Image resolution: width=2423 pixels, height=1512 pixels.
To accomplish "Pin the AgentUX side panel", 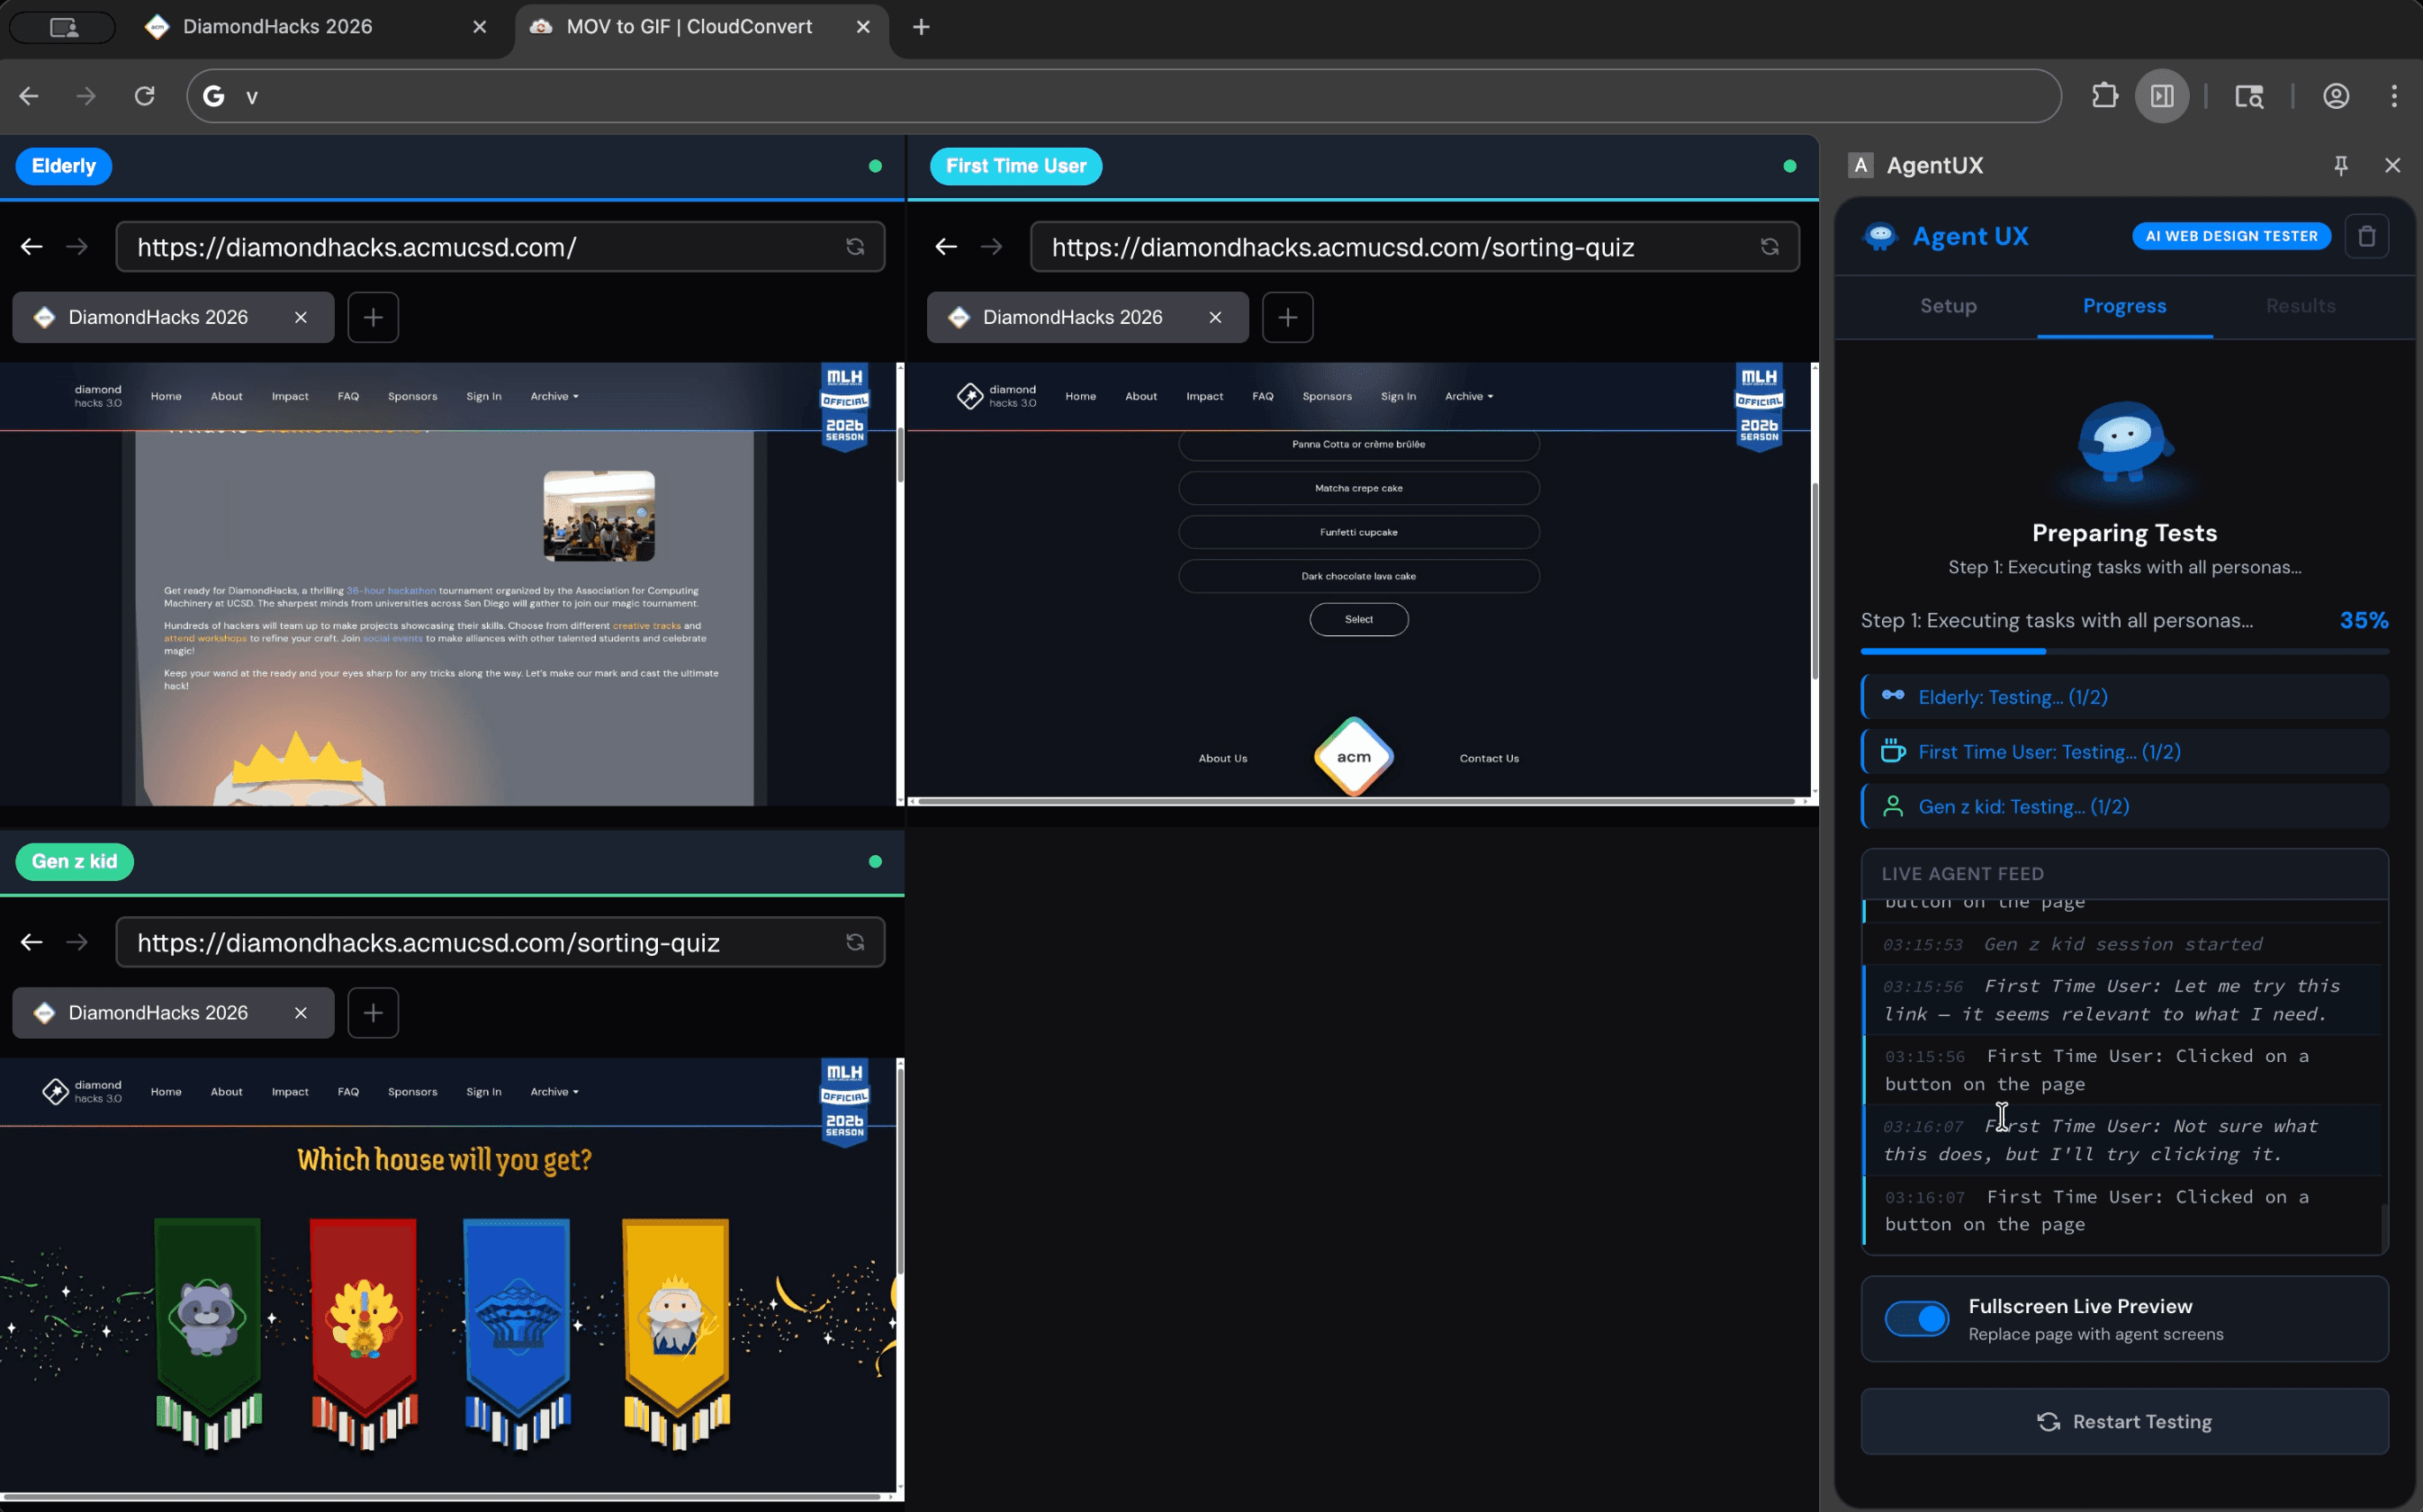I will pos(2340,165).
